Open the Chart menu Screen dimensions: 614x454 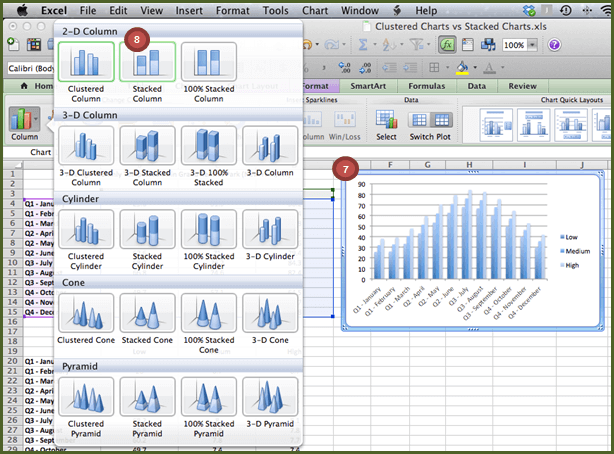pos(315,11)
